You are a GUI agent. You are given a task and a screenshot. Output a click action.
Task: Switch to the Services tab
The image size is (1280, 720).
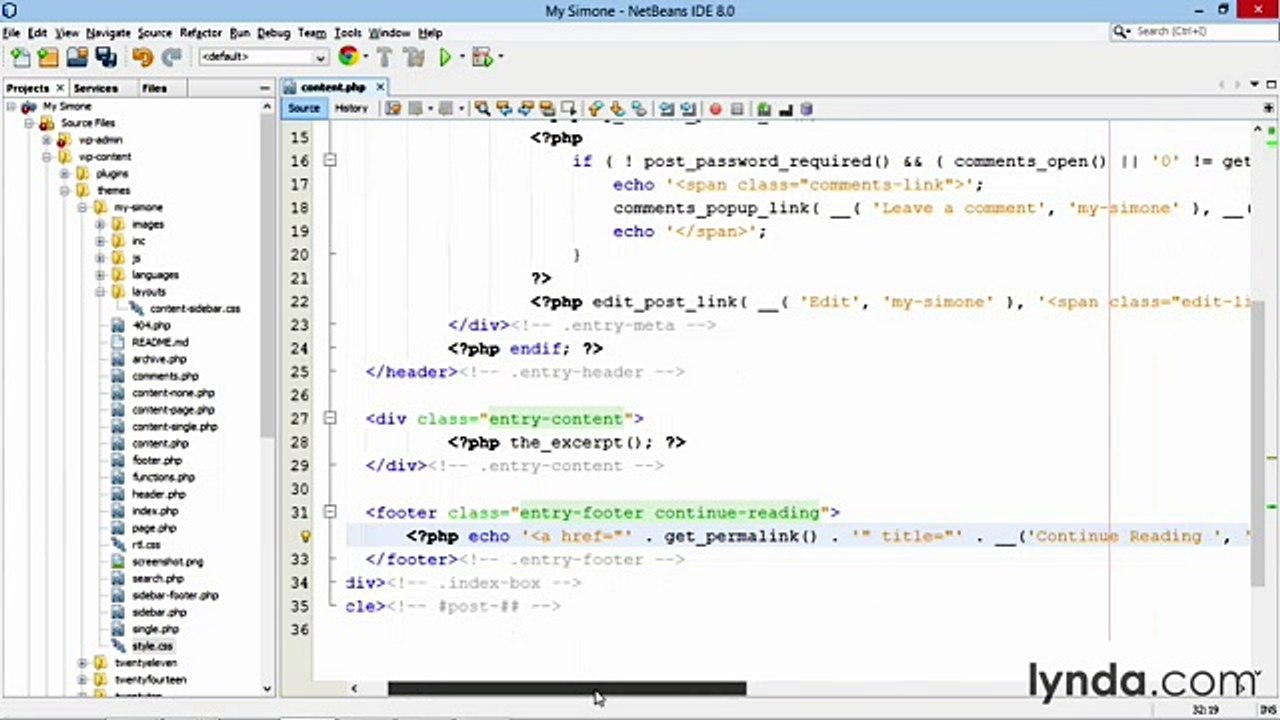click(x=96, y=88)
